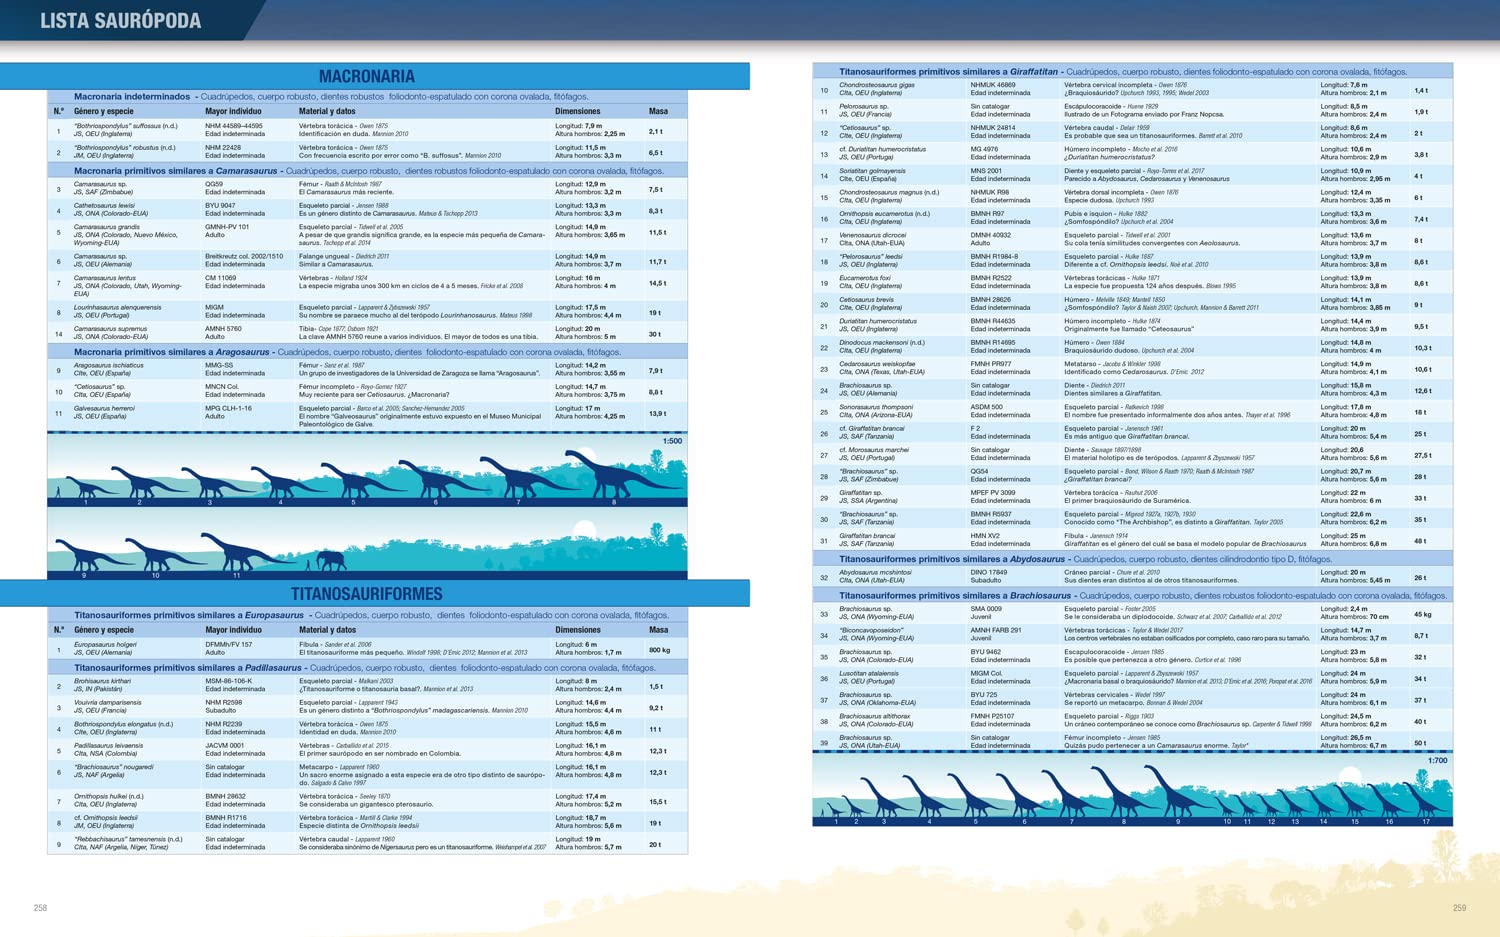Click the '1:700' scale label
Image resolution: width=1500 pixels, height=937 pixels.
(x=1437, y=761)
